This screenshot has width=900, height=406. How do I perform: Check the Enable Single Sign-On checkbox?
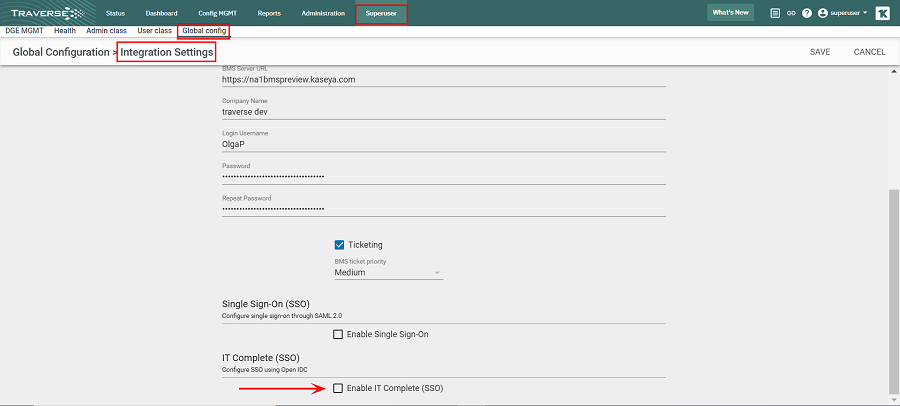click(338, 334)
